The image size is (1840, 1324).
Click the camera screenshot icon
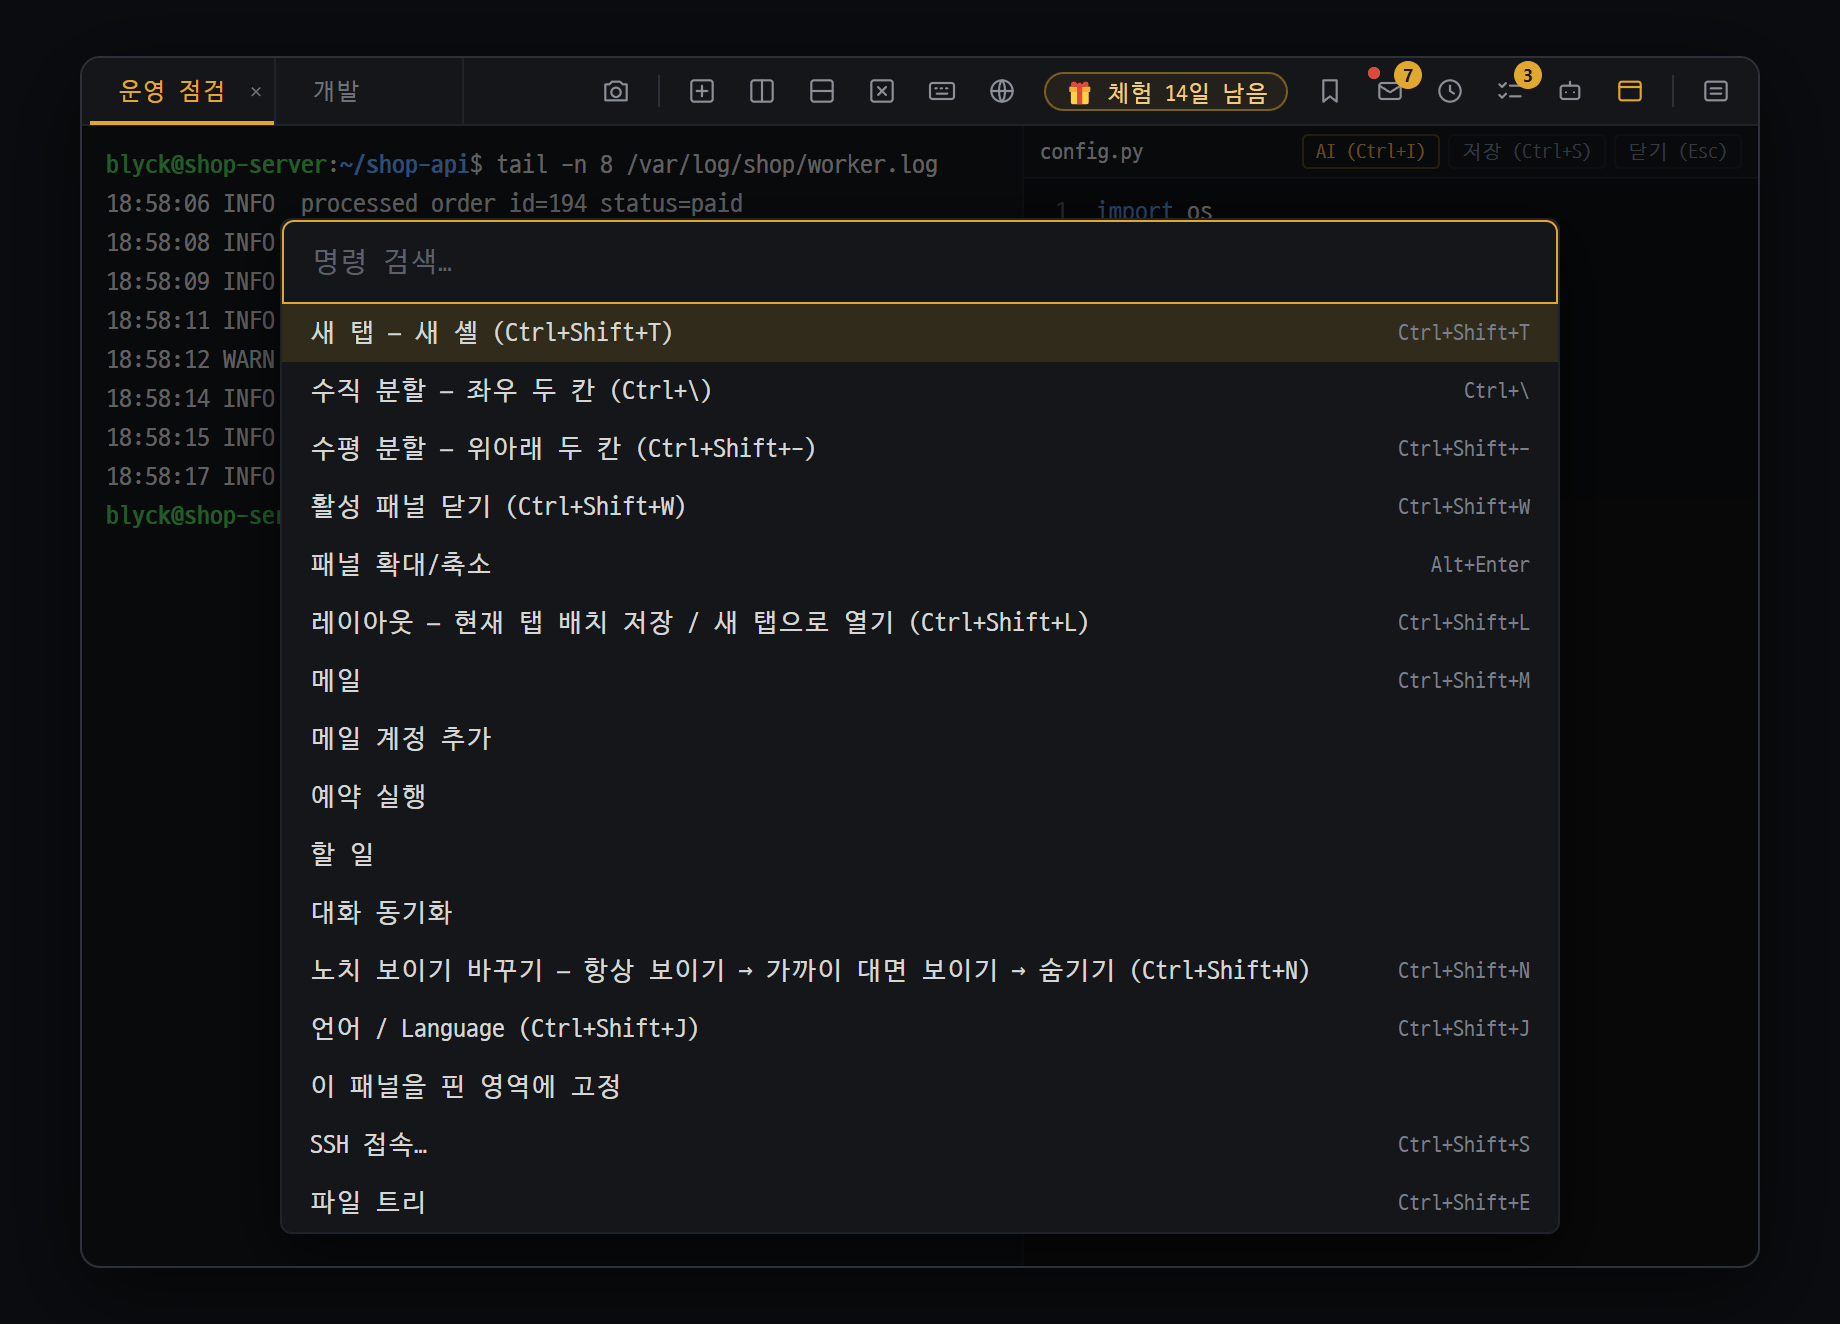(616, 91)
